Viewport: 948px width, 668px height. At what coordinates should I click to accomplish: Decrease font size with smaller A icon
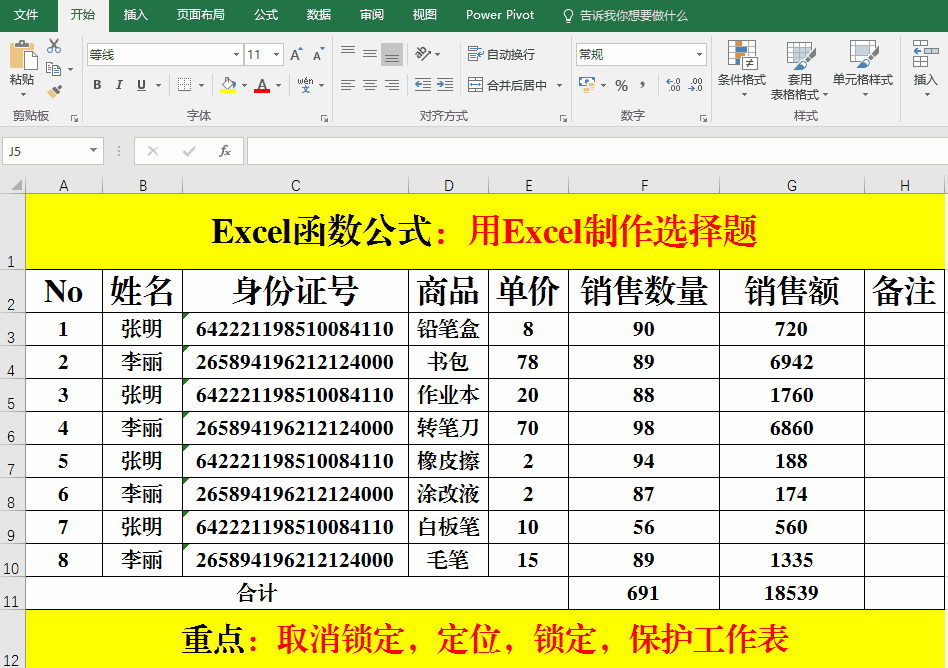pos(318,55)
